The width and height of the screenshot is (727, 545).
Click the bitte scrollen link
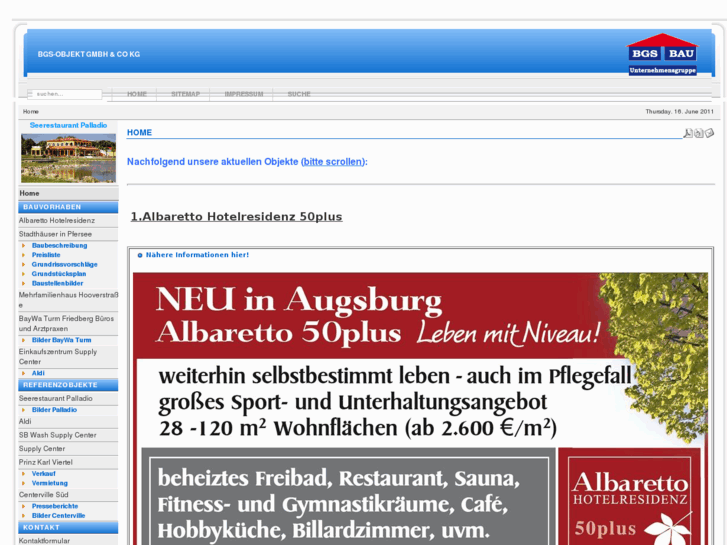coord(333,162)
